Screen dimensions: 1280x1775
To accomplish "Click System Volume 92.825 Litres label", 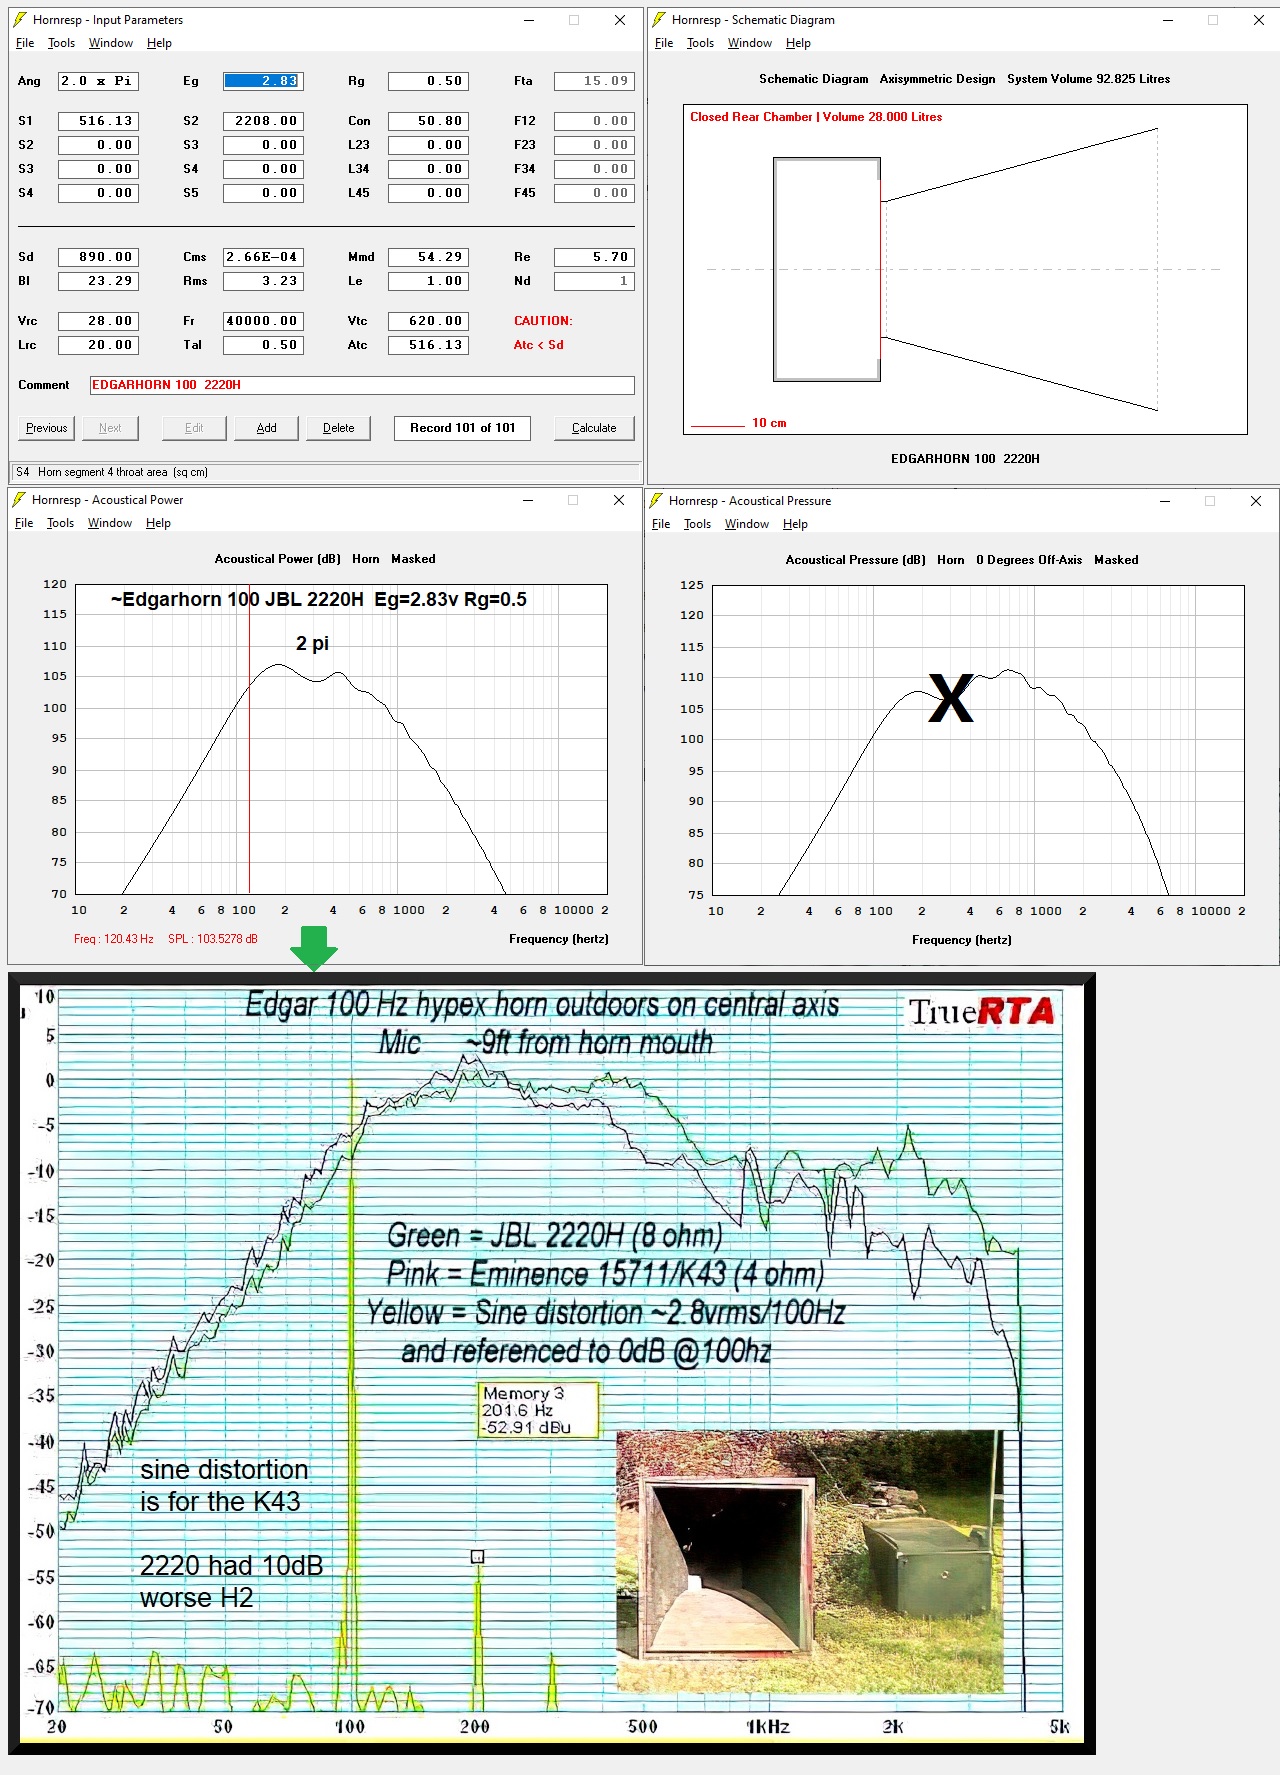I will tap(1088, 79).
